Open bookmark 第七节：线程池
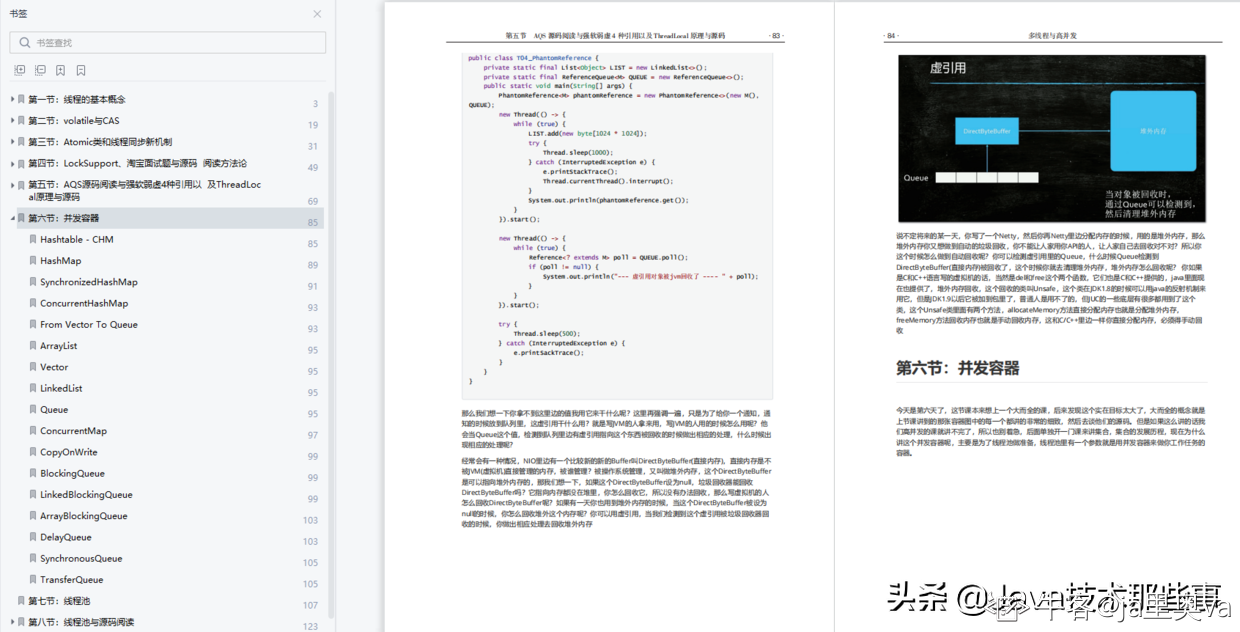The height and width of the screenshot is (632, 1240). (x=59, y=601)
